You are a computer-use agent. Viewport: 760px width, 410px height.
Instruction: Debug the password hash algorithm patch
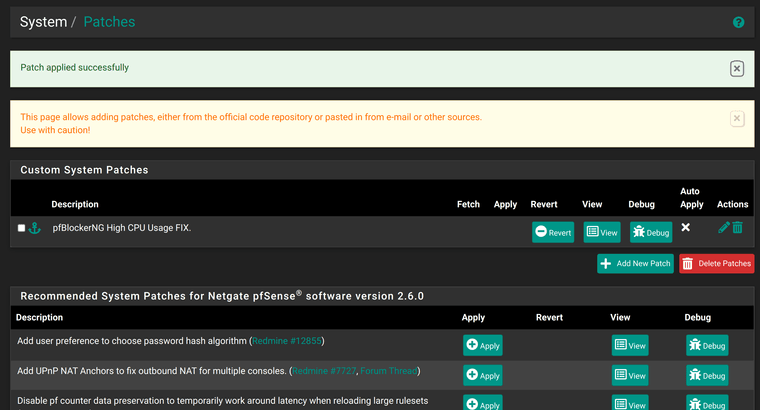[707, 346]
